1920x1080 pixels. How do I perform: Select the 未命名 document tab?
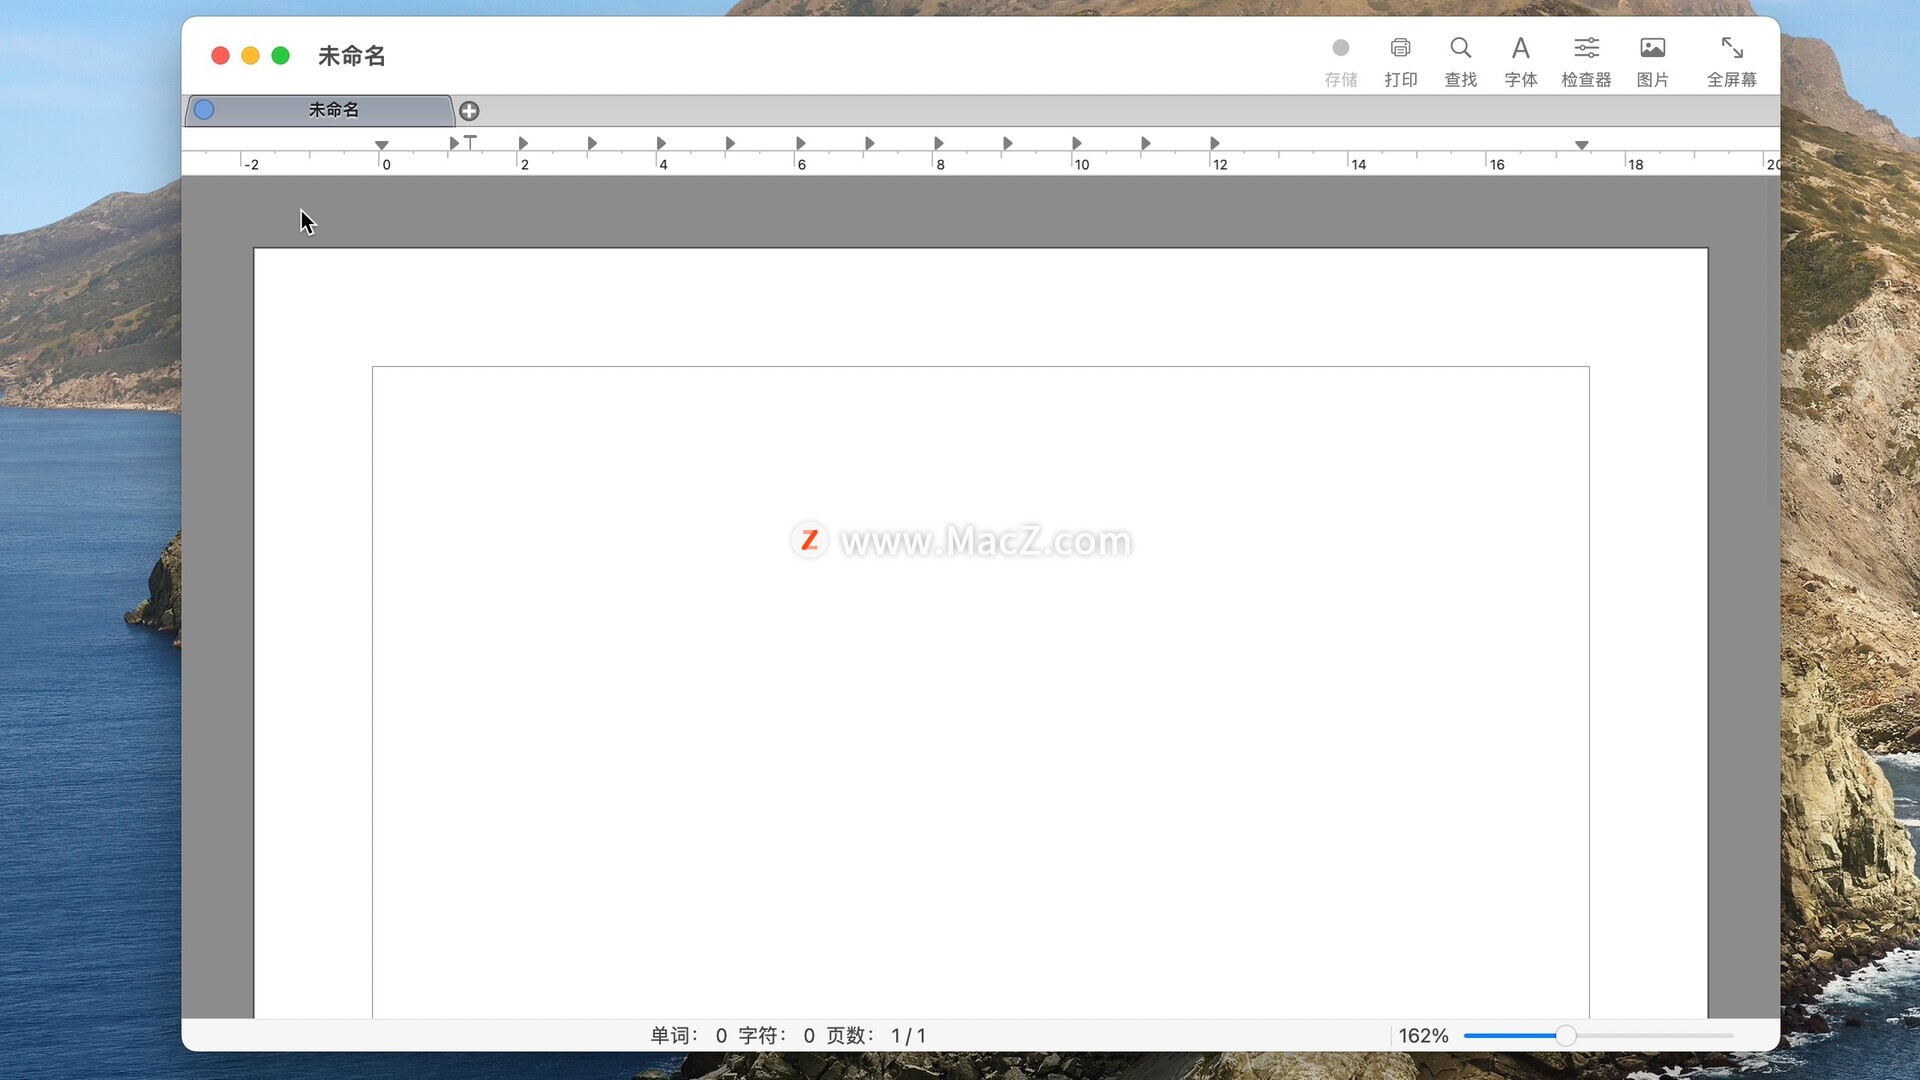coord(333,110)
